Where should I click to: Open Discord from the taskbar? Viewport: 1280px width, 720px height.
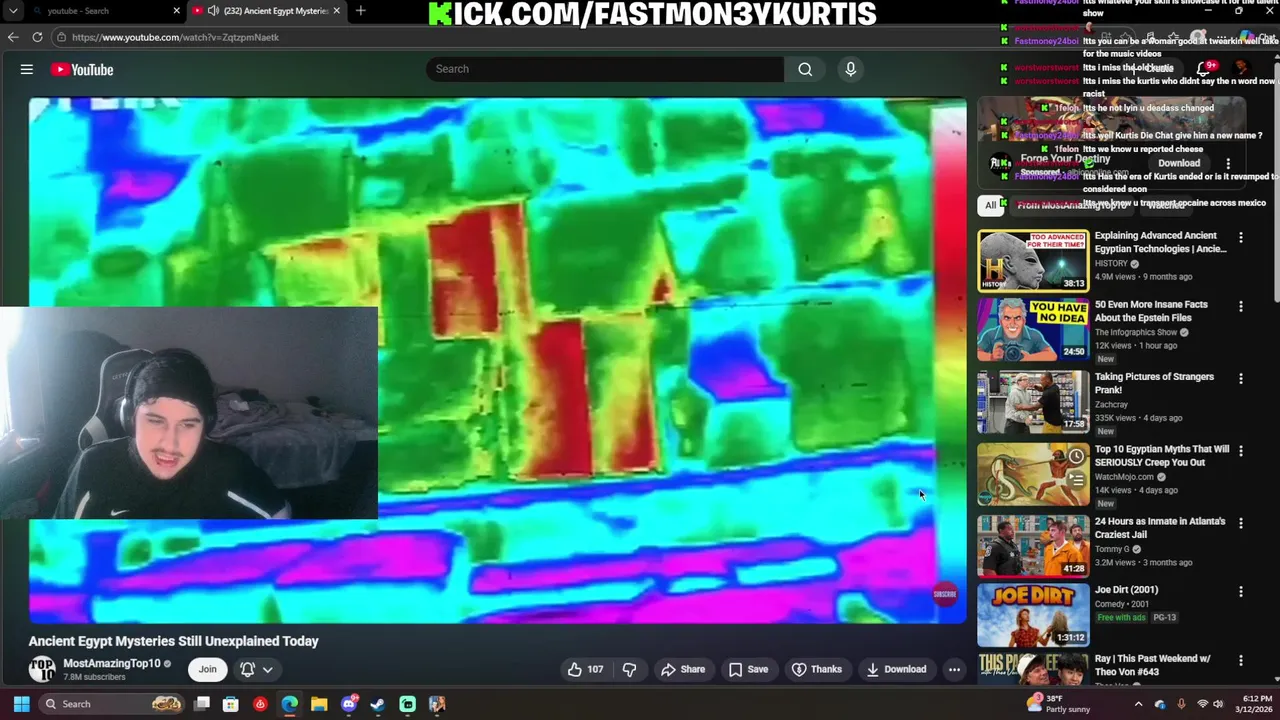click(x=348, y=704)
